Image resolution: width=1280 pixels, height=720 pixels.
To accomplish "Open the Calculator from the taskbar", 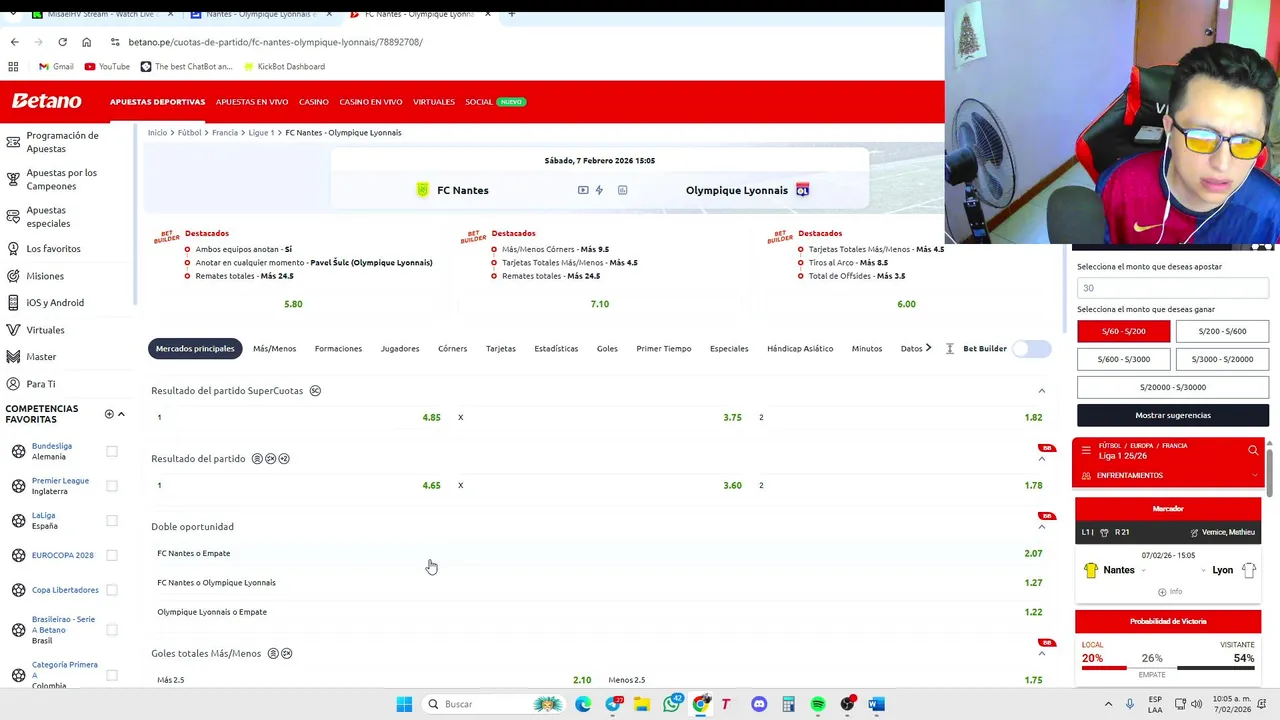I will coord(788,704).
